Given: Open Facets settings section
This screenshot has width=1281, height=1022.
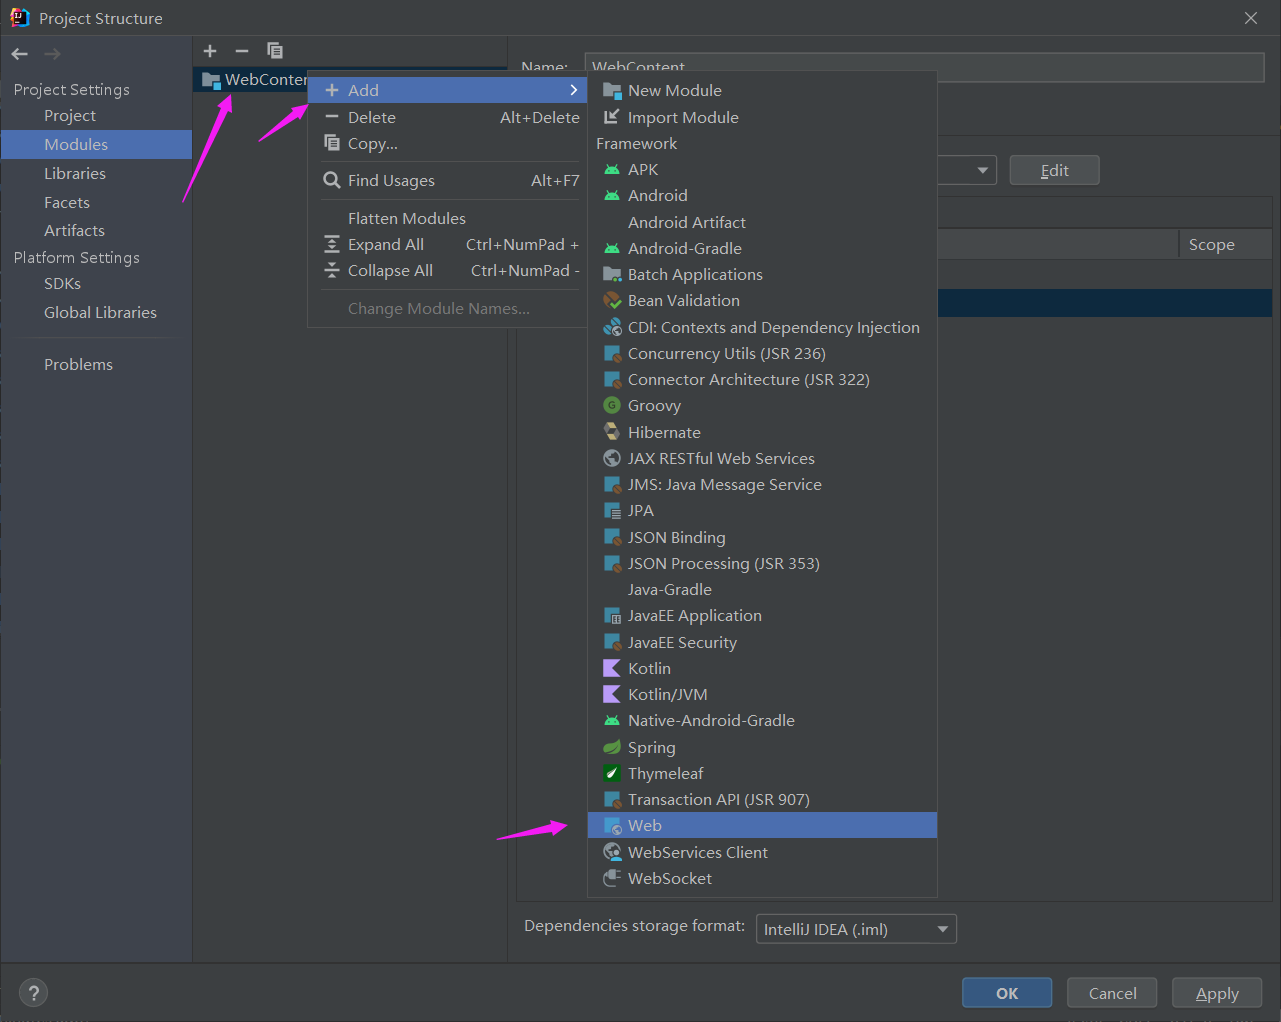Looking at the screenshot, I should (96, 203).
